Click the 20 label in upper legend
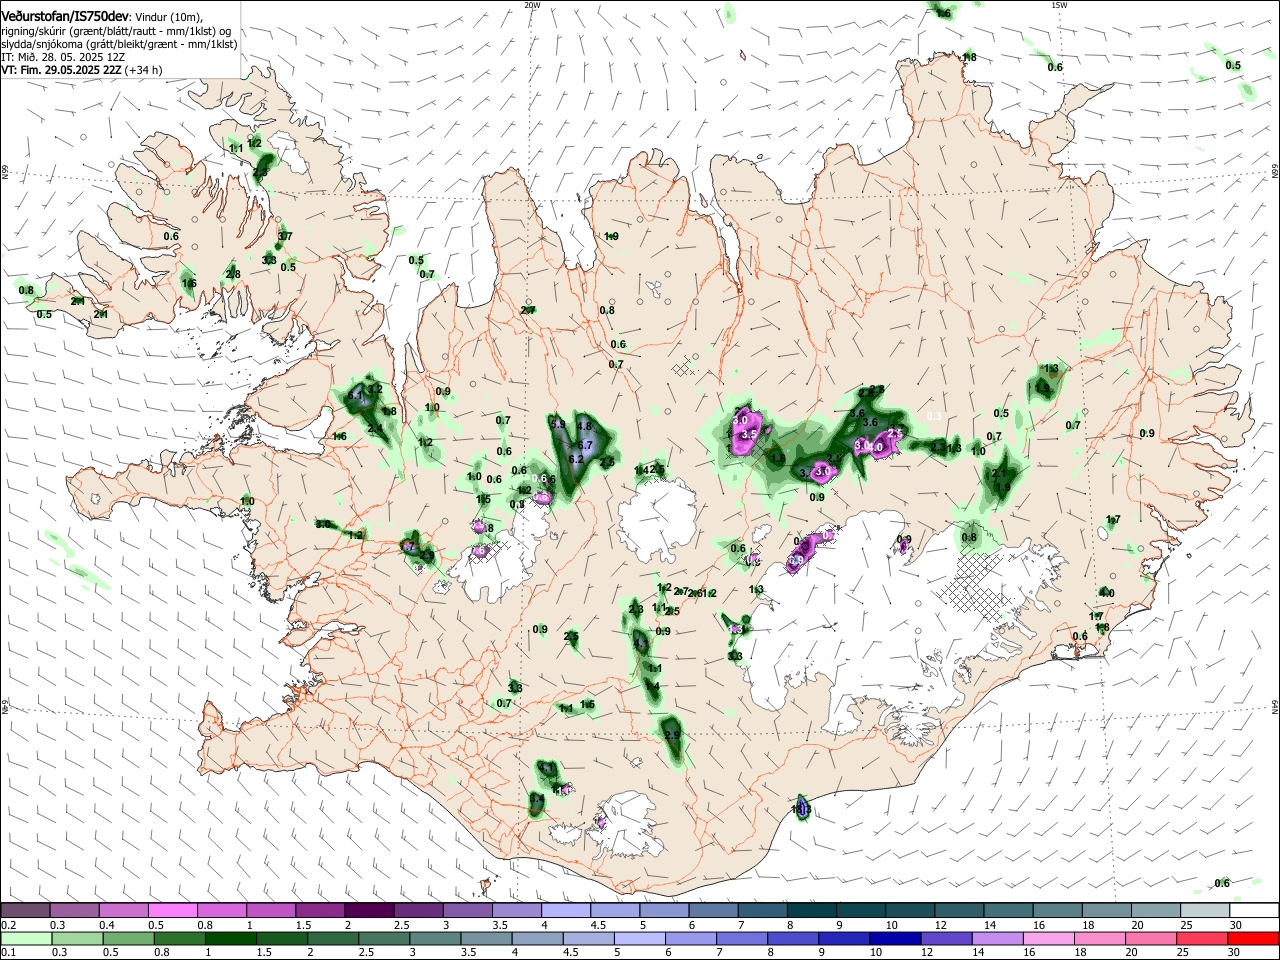This screenshot has height=960, width=1280. (1135, 925)
